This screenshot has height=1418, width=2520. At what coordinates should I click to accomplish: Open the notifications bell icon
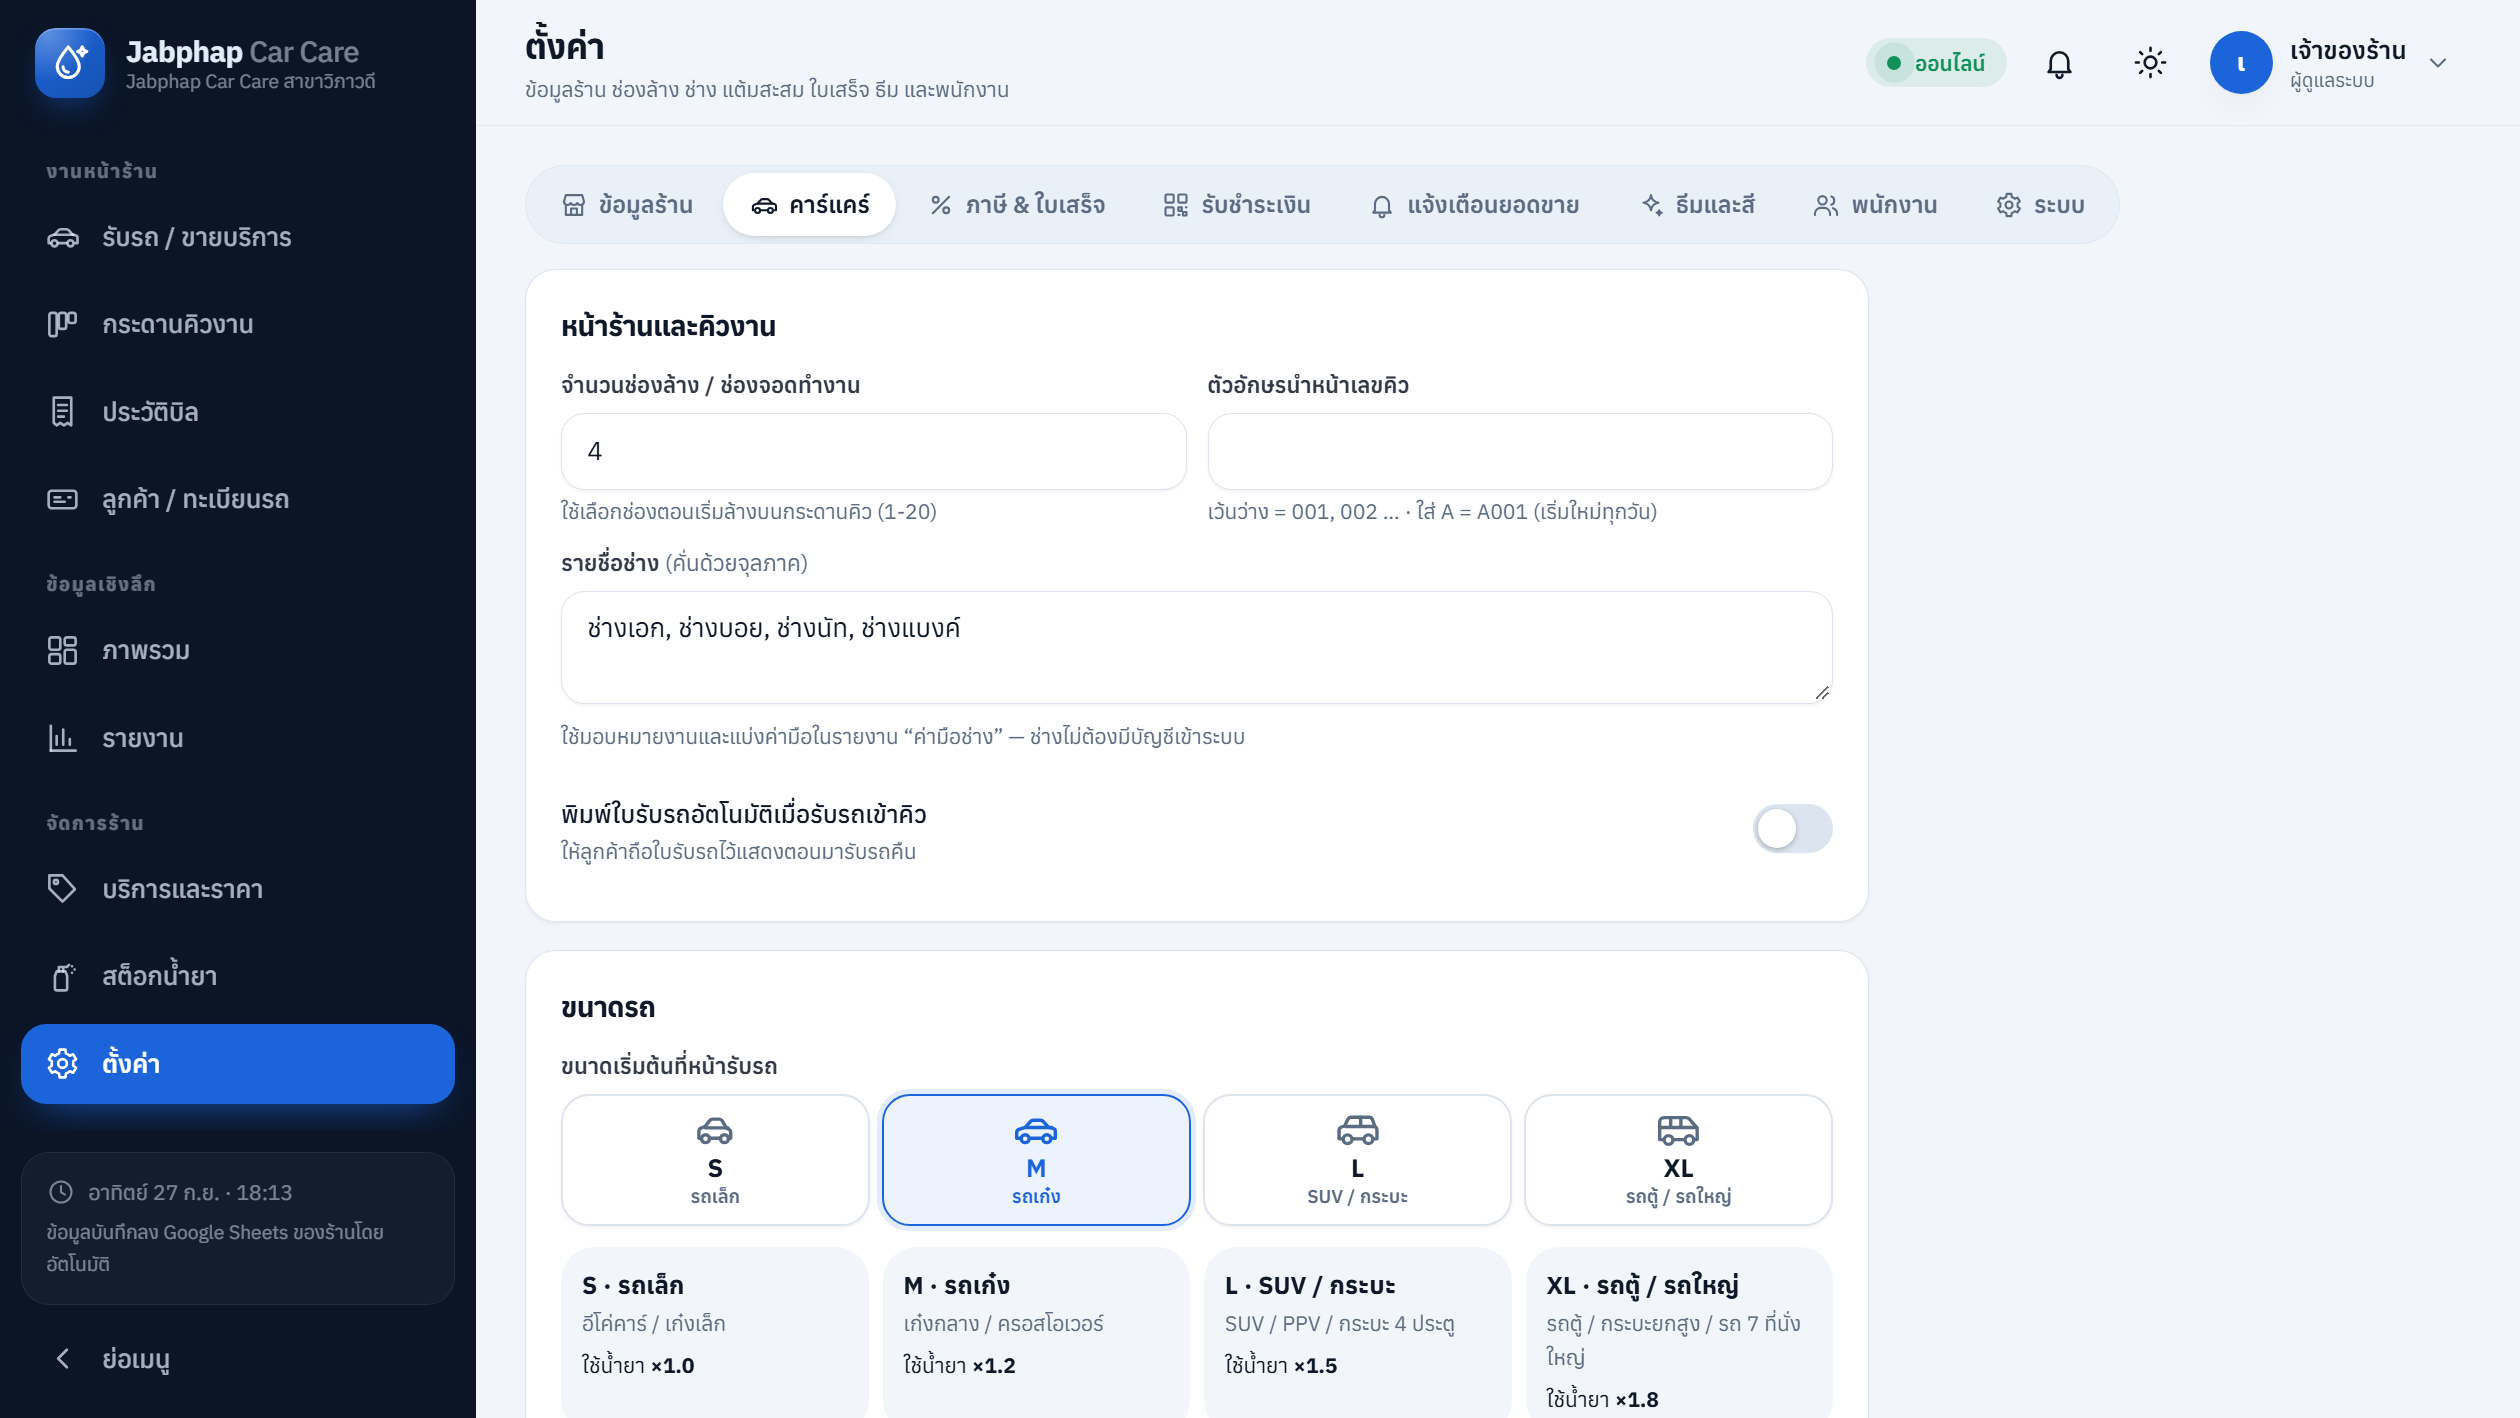[x=2059, y=64]
